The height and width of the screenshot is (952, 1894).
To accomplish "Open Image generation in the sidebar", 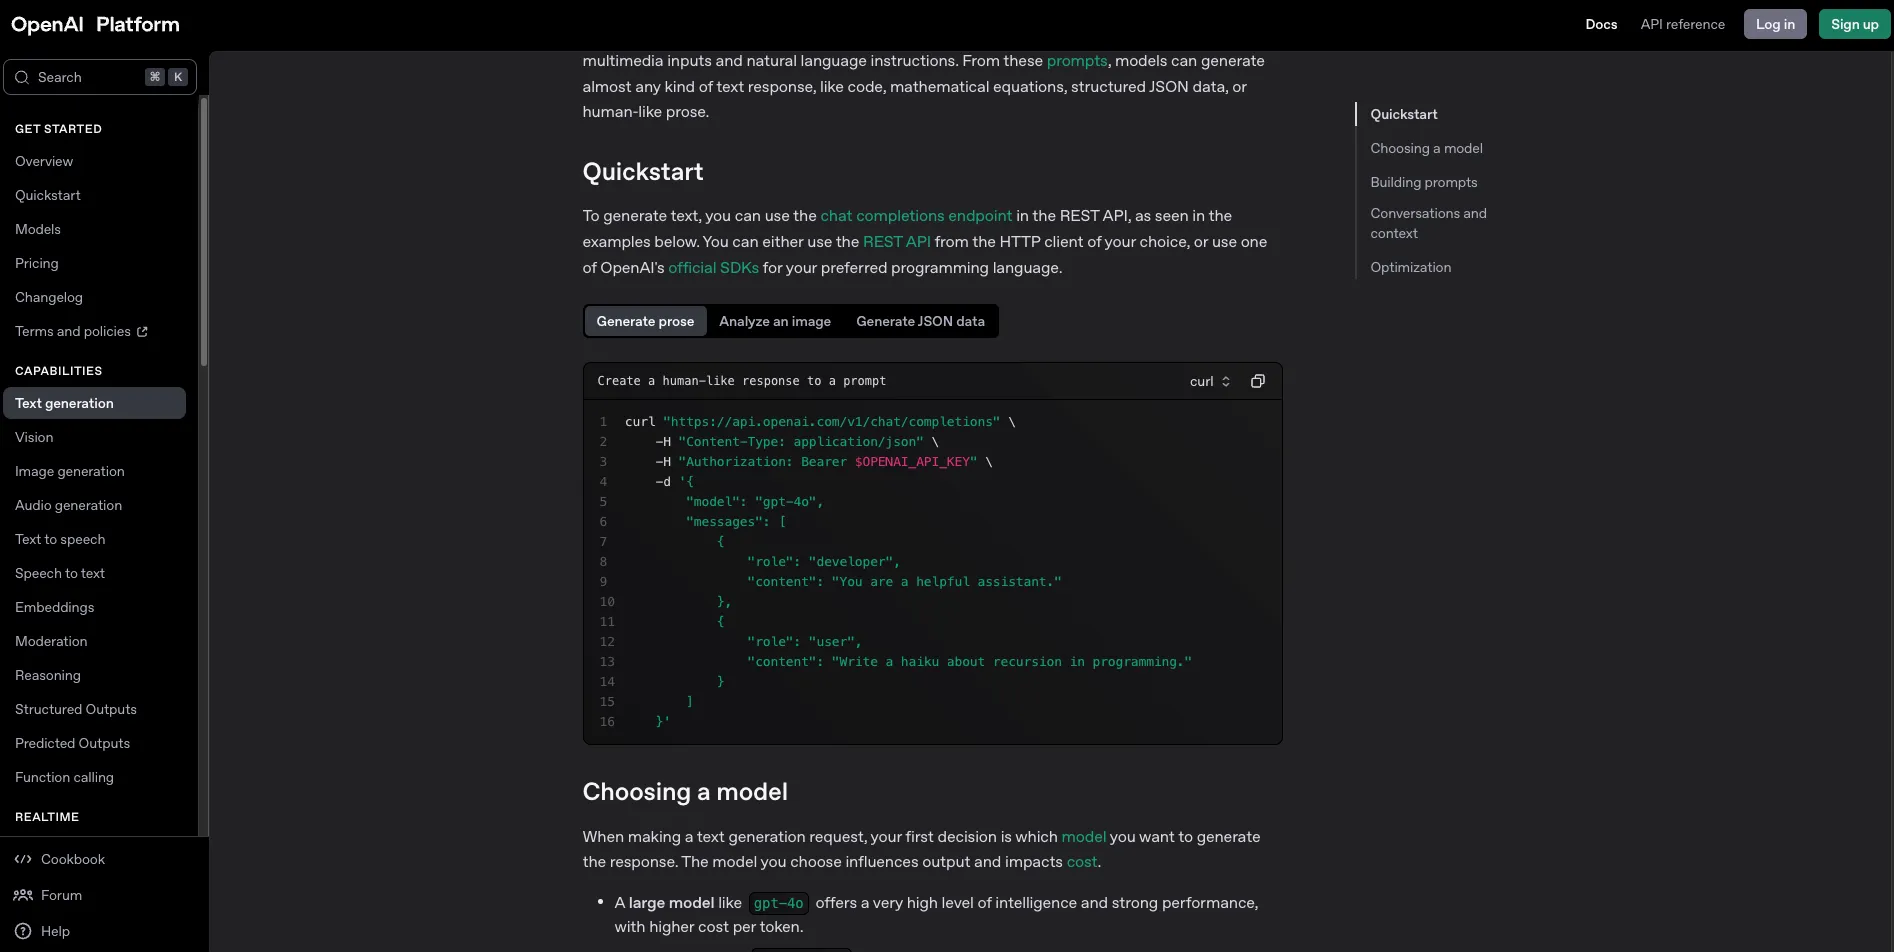I will (x=70, y=471).
